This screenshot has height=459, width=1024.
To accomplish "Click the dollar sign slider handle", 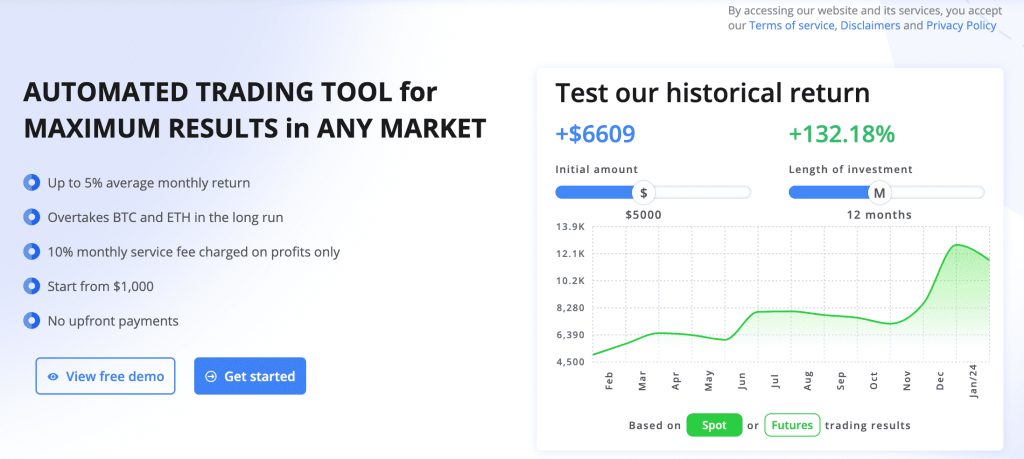I will point(644,192).
